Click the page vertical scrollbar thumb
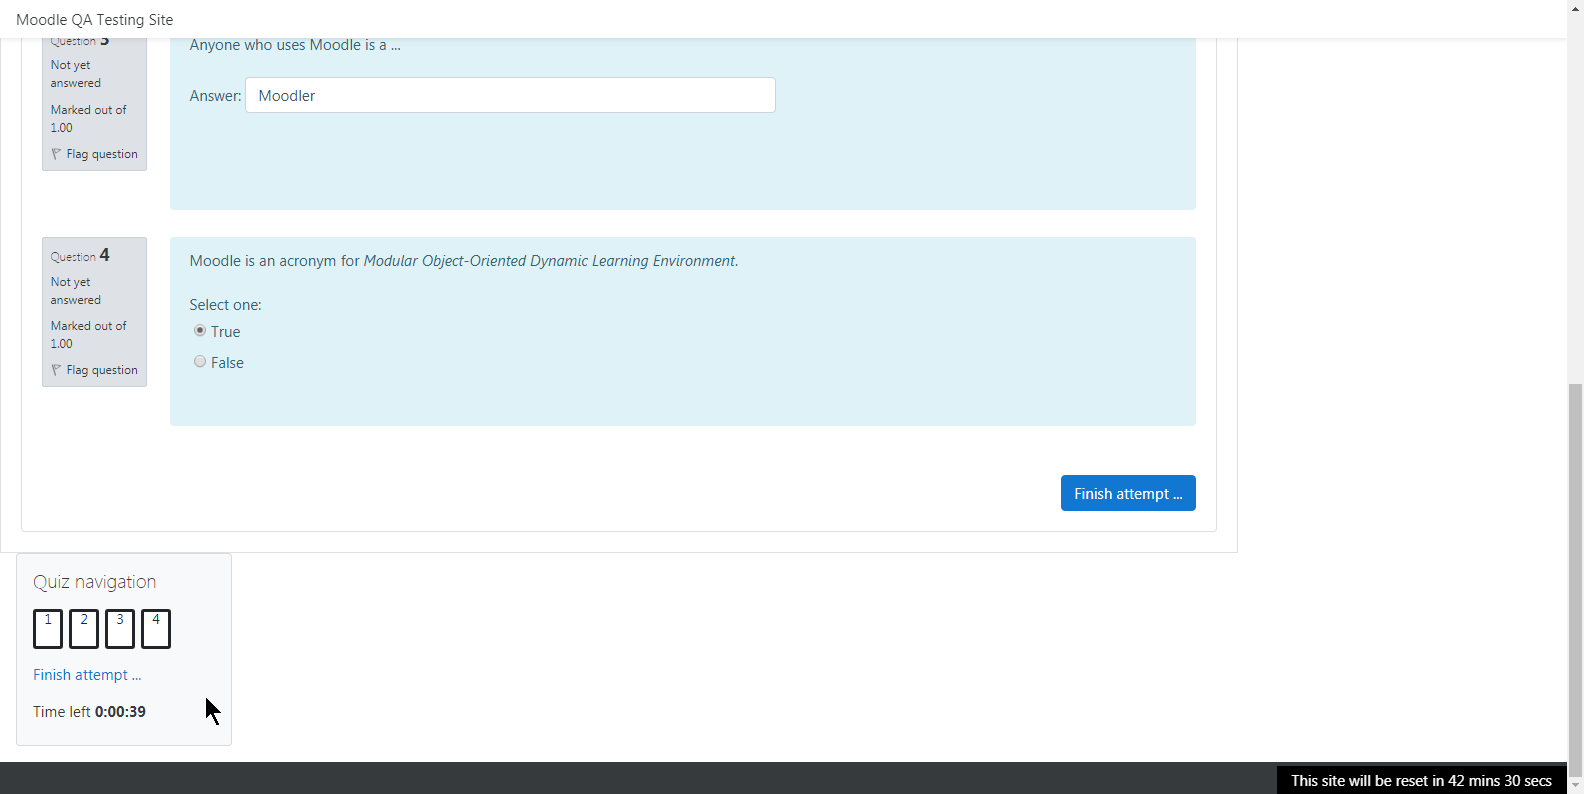 coord(1575,580)
